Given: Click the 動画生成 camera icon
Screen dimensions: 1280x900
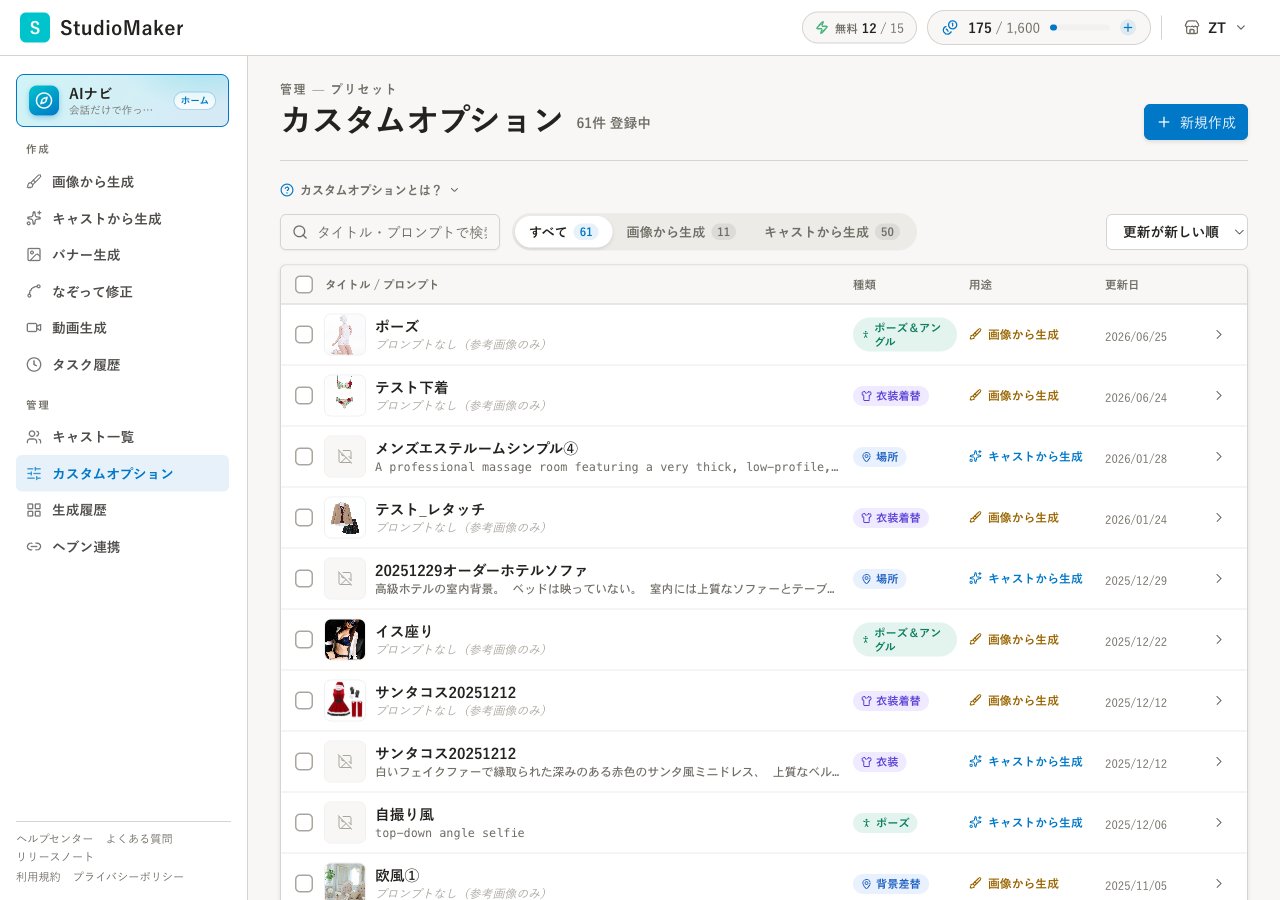Looking at the screenshot, I should [34, 328].
